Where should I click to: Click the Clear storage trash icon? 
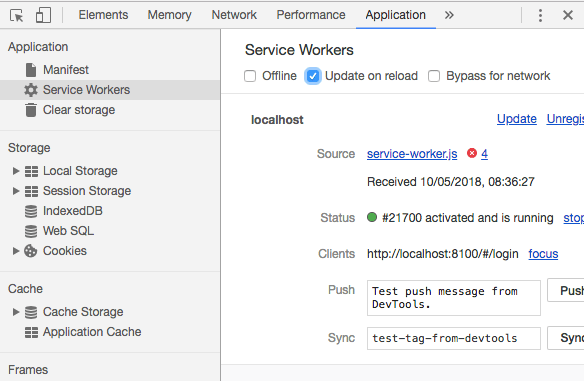tap(31, 110)
